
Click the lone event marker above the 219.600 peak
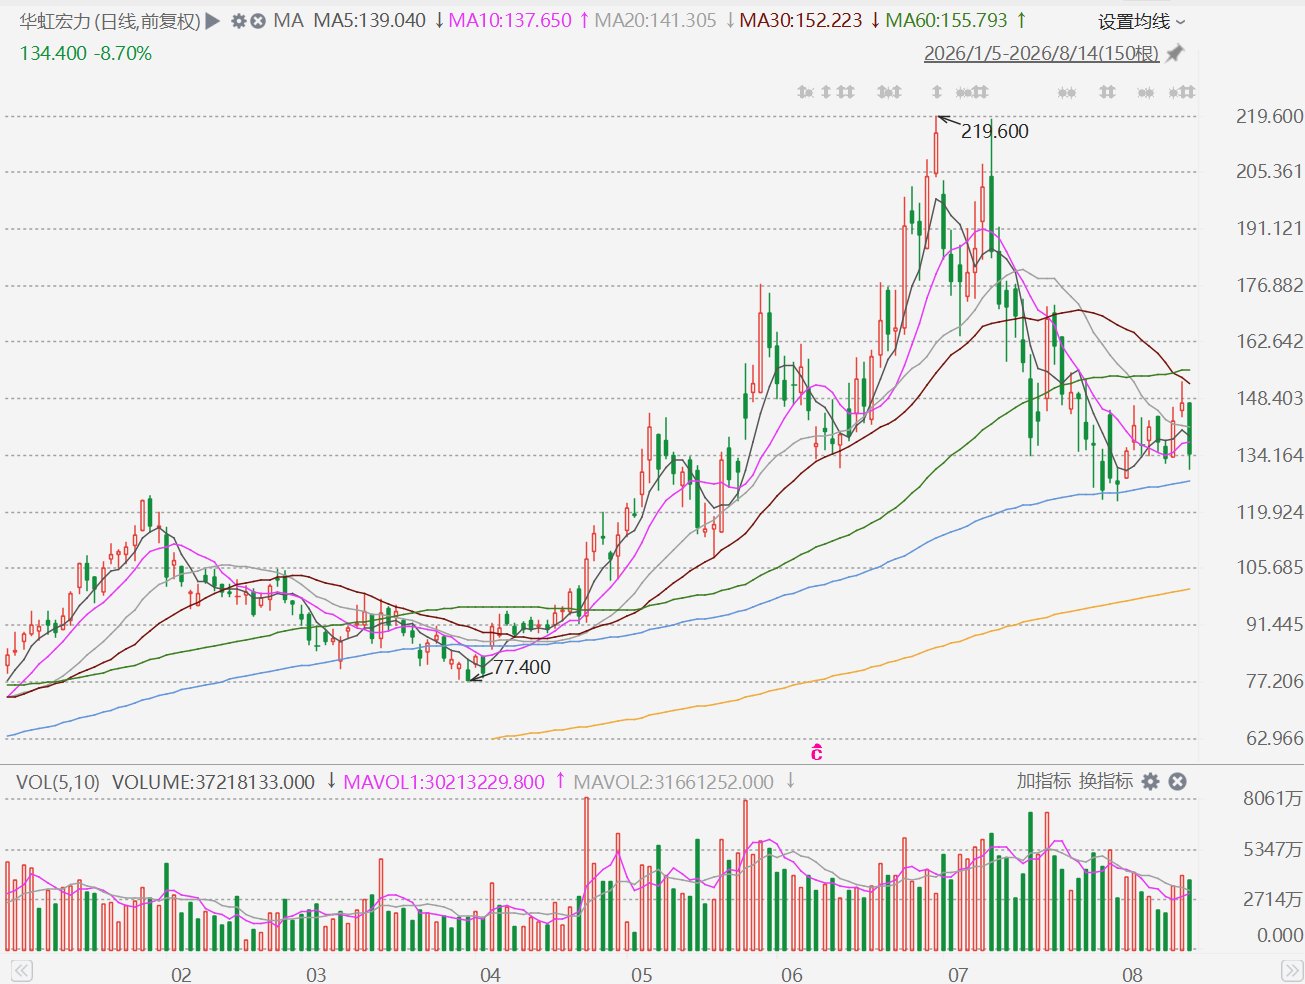(x=937, y=92)
